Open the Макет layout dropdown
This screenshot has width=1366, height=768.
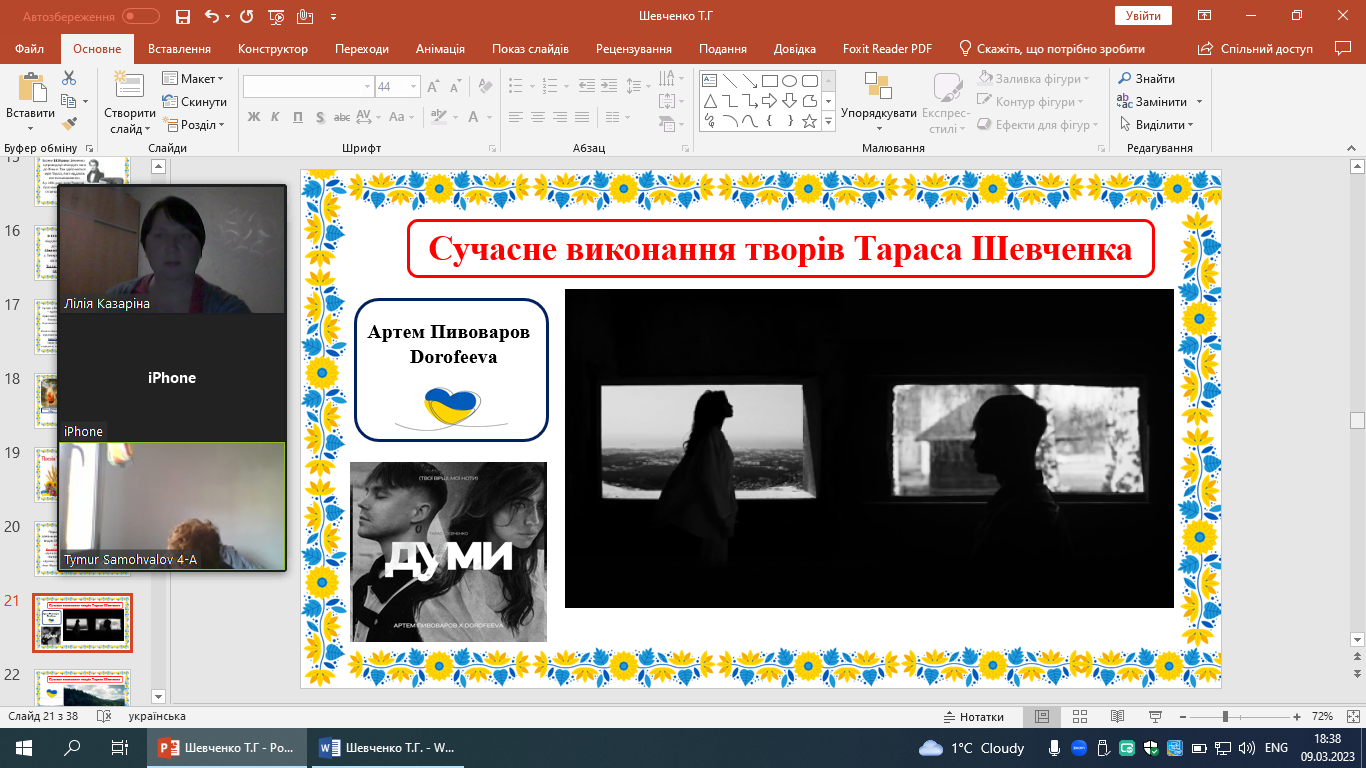pos(194,79)
